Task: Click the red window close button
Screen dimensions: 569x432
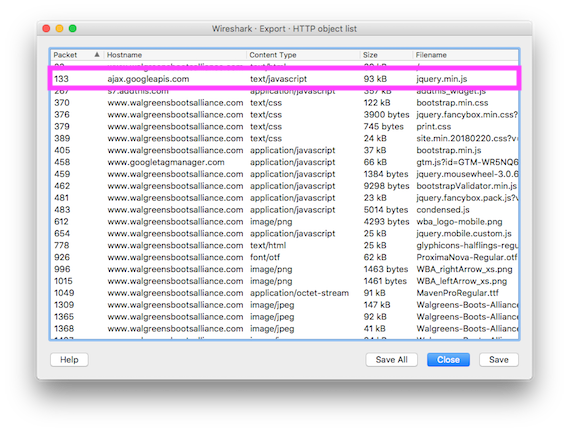Action: tap(46, 28)
